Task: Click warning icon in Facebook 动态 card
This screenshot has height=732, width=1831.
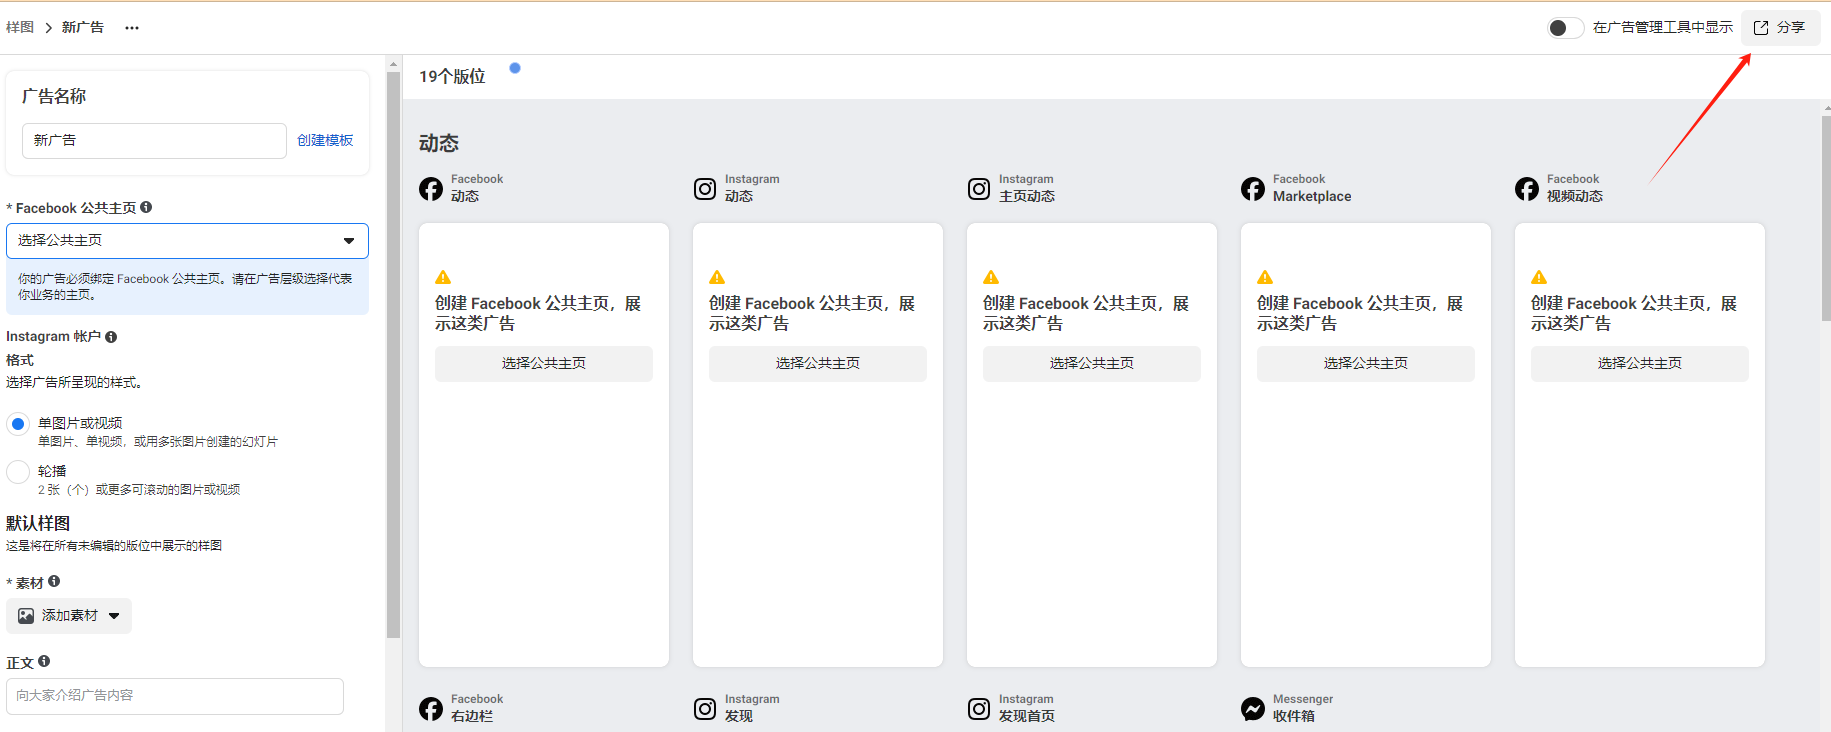Action: [443, 277]
